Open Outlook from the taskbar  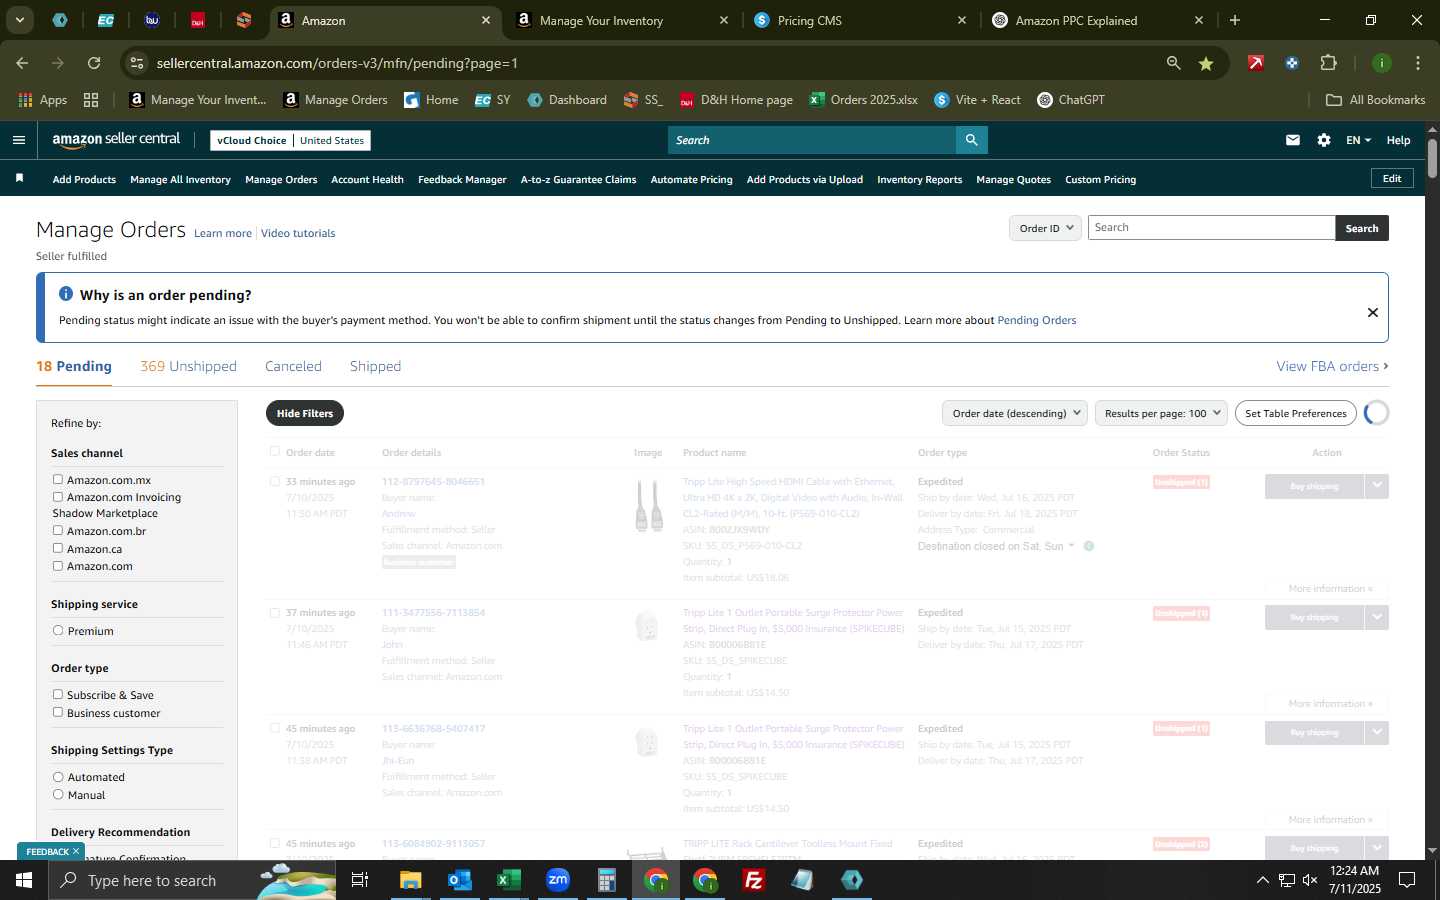point(460,880)
